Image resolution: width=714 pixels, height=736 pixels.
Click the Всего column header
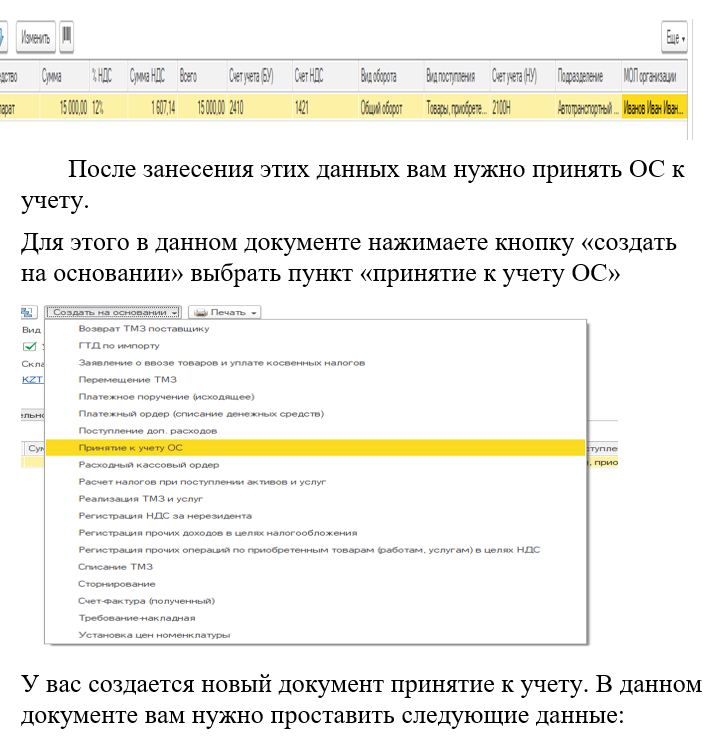click(x=202, y=76)
